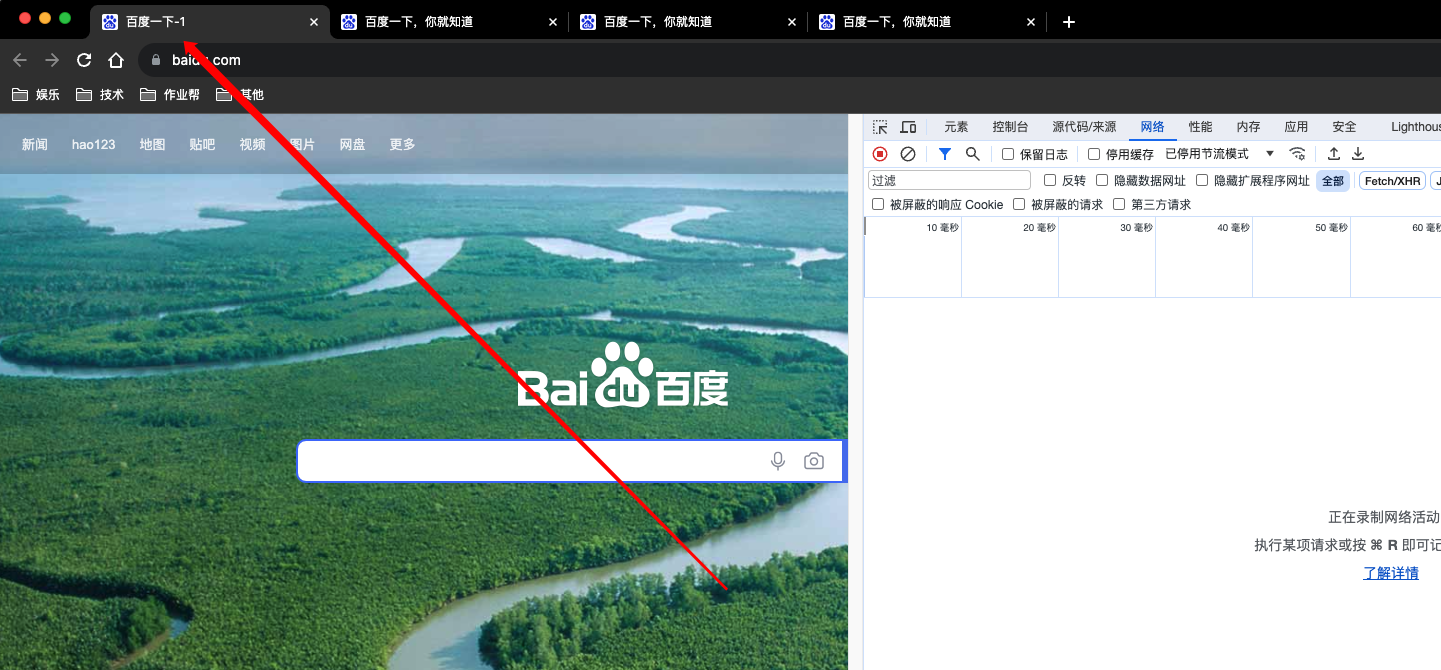This screenshot has height=670, width=1441.
Task: Check the 第三方请求 checkbox
Action: (1120, 204)
